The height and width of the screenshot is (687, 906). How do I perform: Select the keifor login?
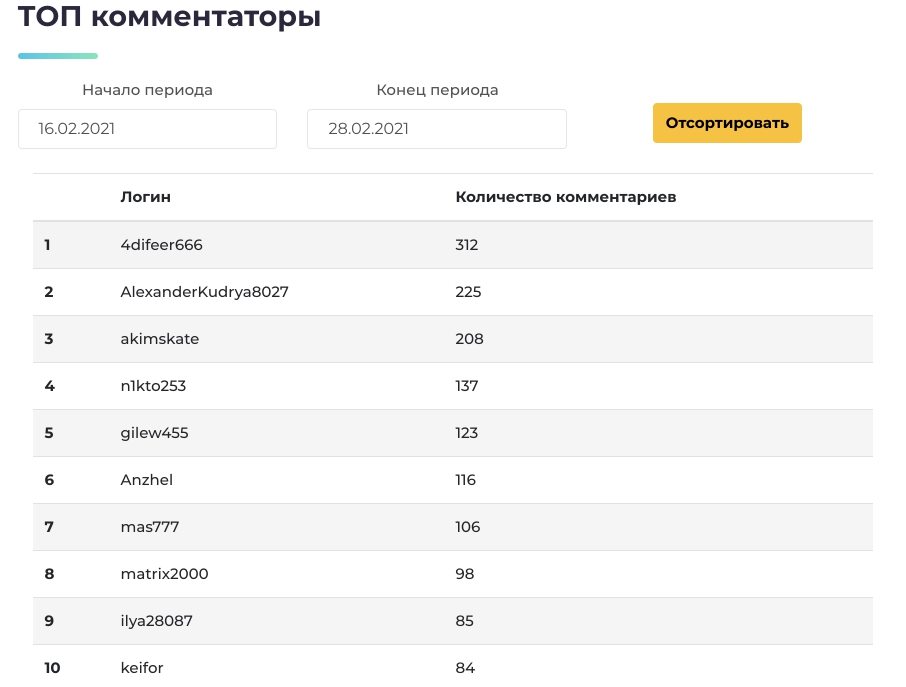(141, 668)
